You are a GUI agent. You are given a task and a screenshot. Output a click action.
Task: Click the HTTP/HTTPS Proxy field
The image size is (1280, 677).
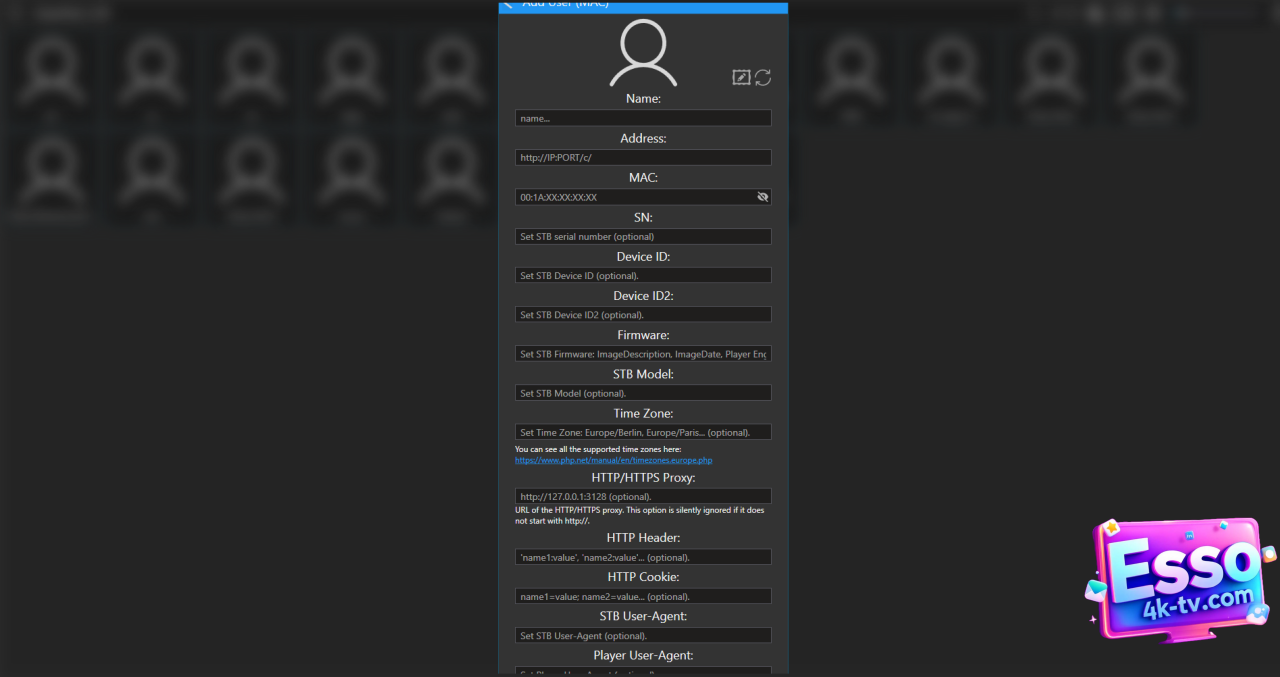pos(643,496)
